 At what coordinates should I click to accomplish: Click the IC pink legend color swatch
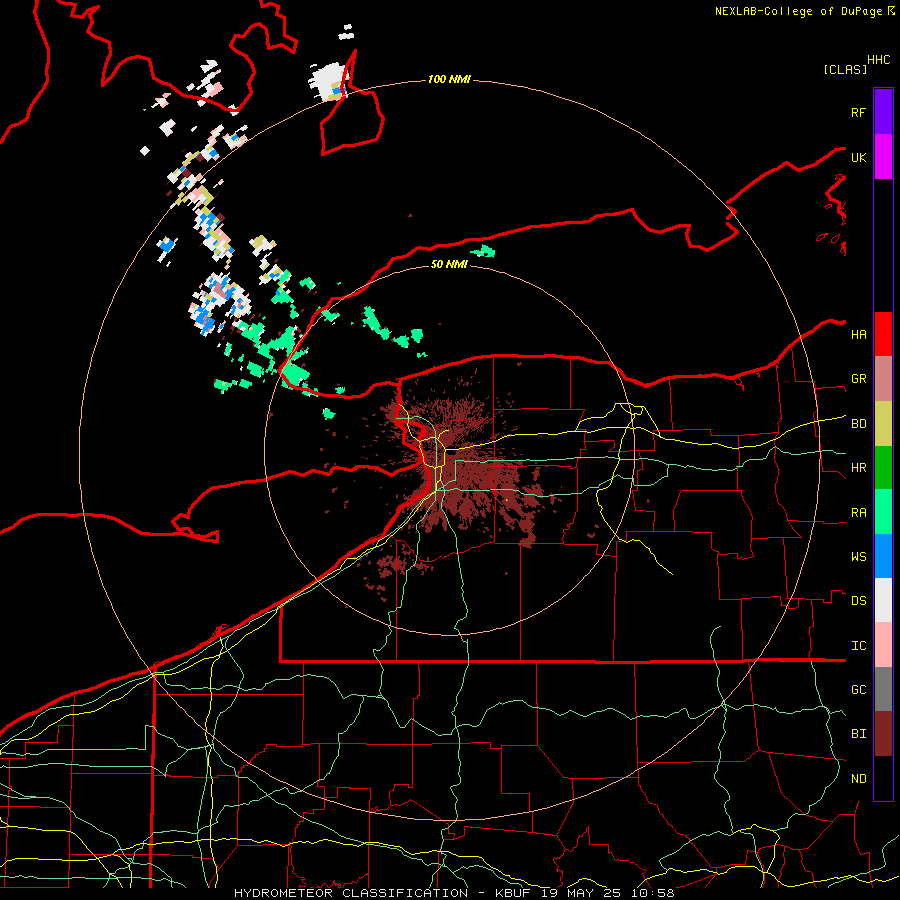tap(883, 645)
